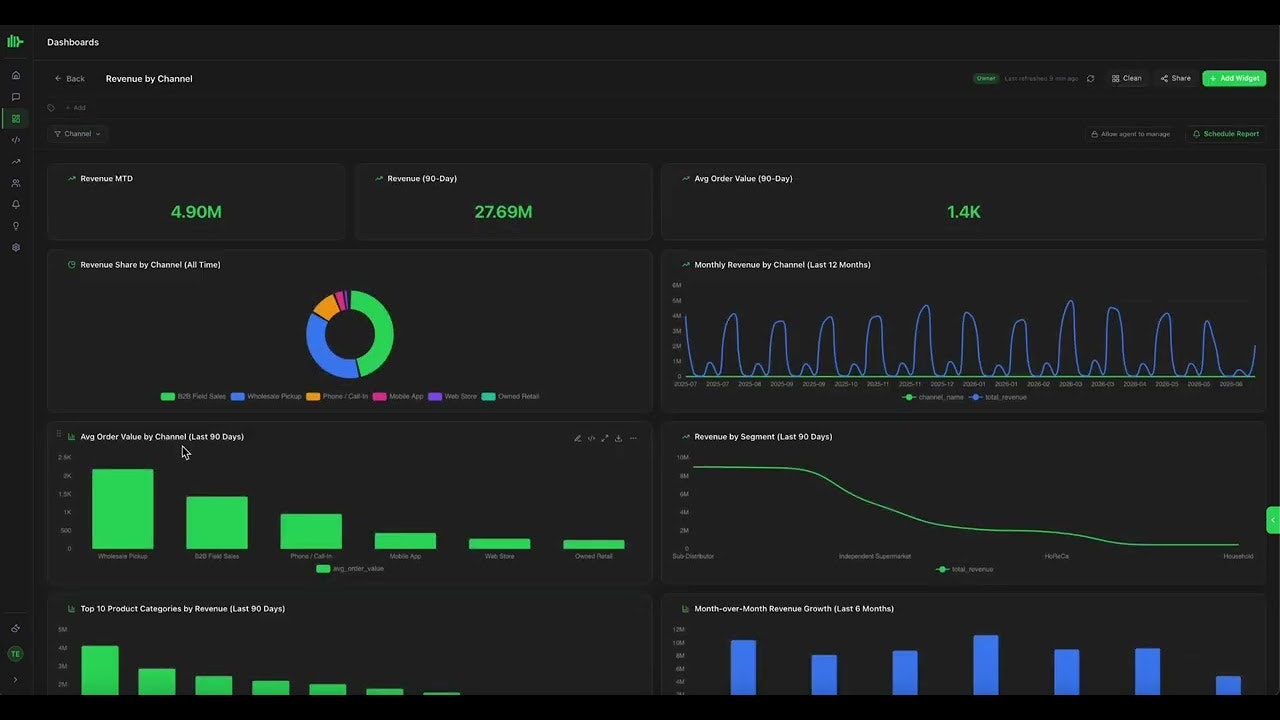
Task: Expand the sidebar with bottom chevron
Action: pos(15,680)
